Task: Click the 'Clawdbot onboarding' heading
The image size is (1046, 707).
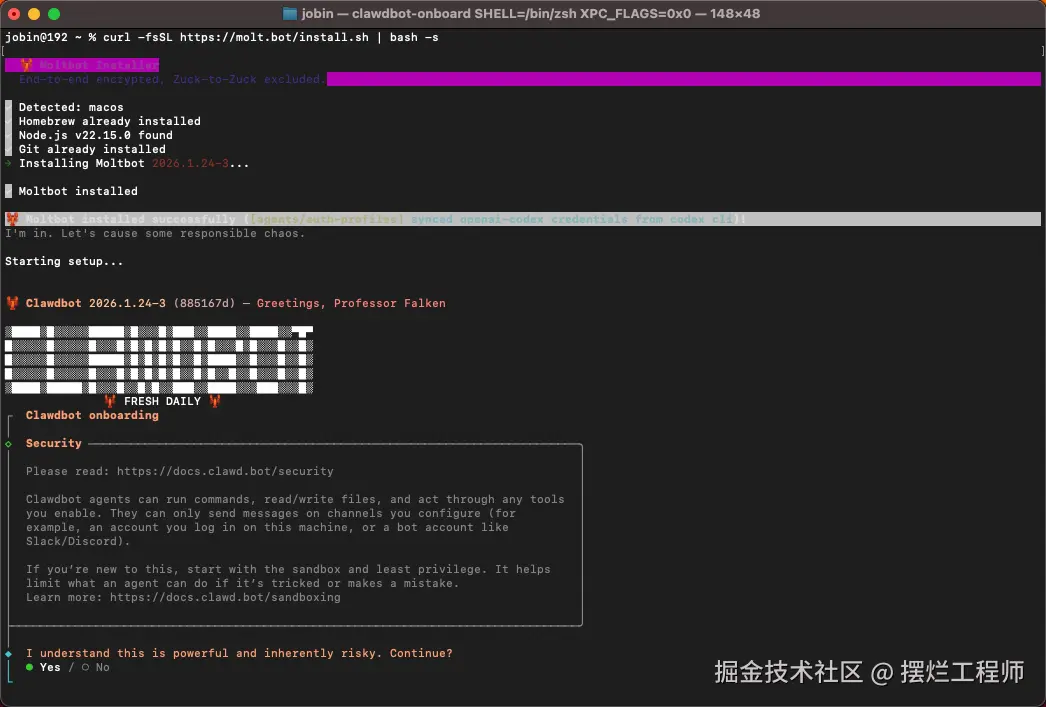Action: [92, 415]
